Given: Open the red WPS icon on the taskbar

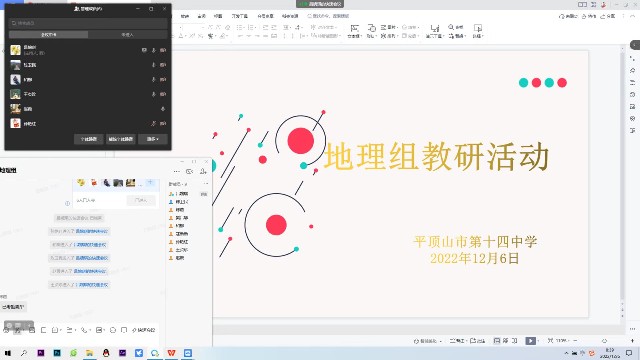Looking at the screenshot, I should tap(171, 353).
